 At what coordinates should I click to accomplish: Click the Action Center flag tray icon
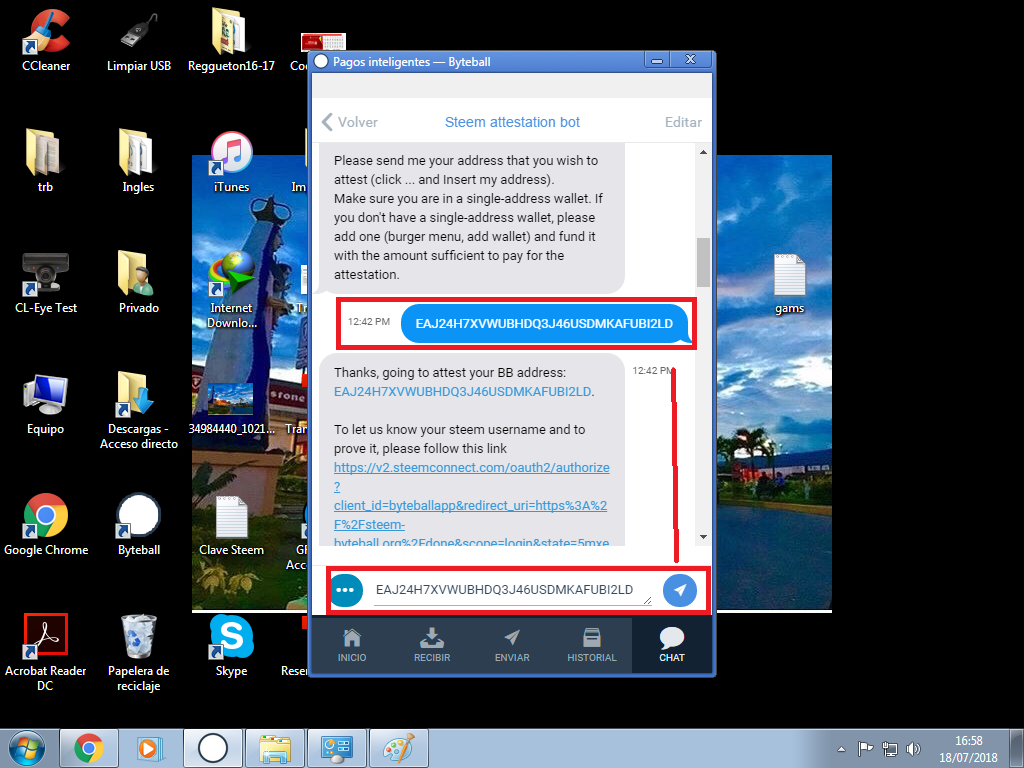click(865, 748)
